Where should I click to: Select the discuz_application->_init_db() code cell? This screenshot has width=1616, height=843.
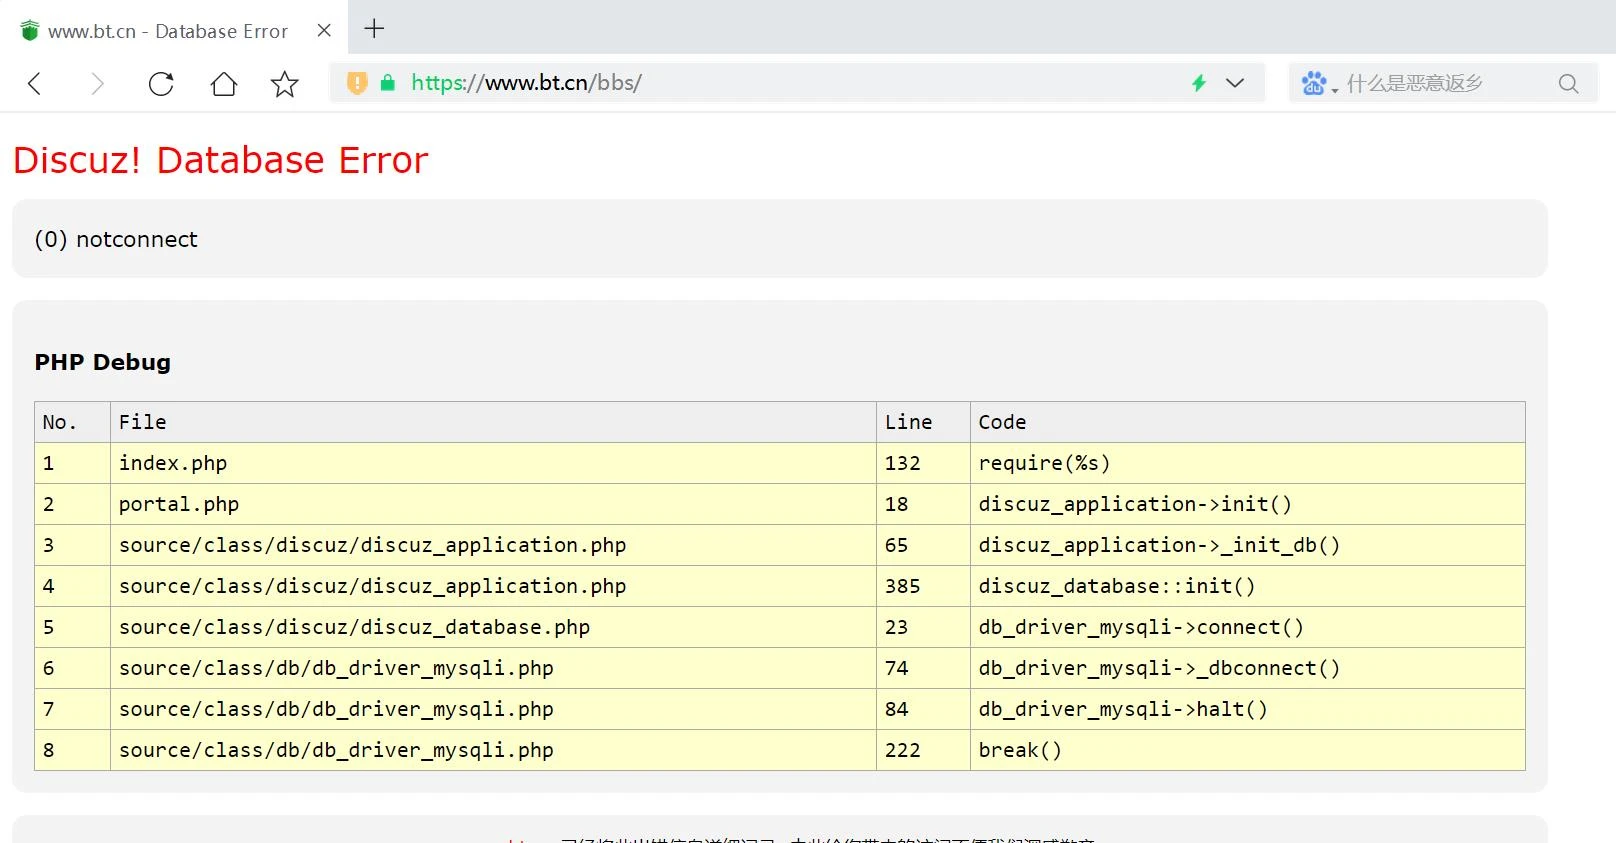click(1247, 545)
